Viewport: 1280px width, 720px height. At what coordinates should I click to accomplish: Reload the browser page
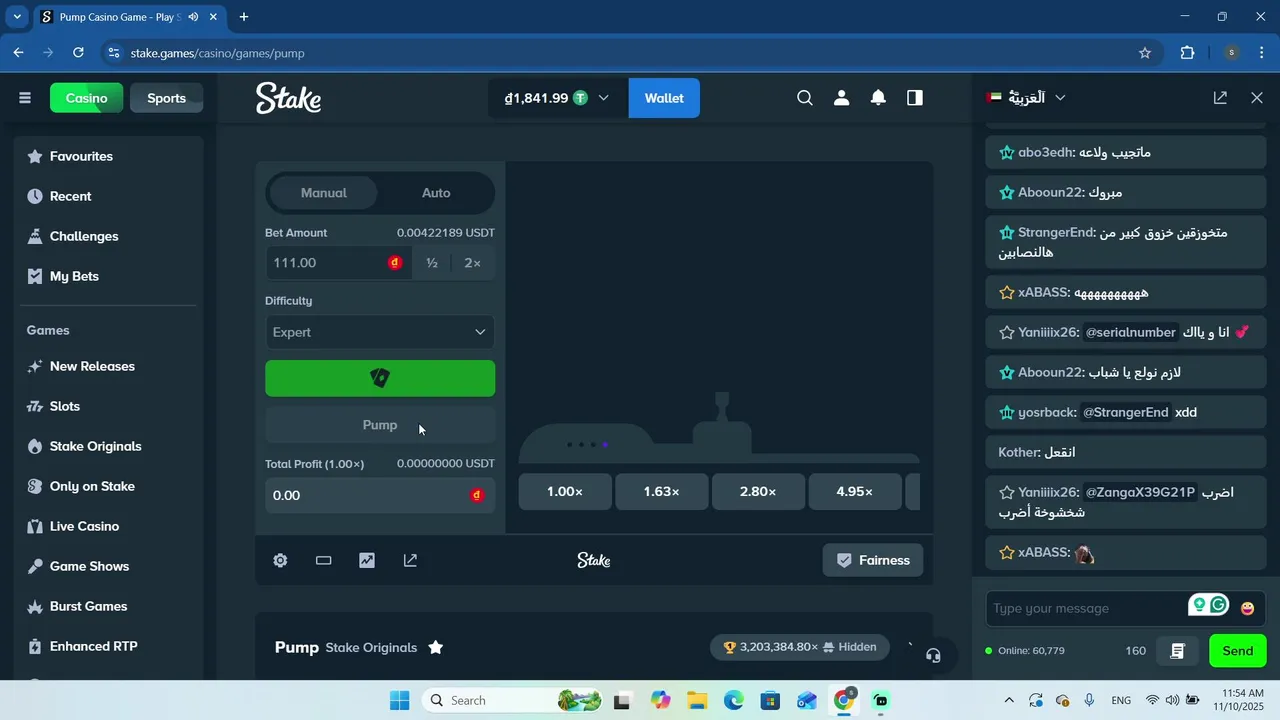pyautogui.click(x=78, y=53)
